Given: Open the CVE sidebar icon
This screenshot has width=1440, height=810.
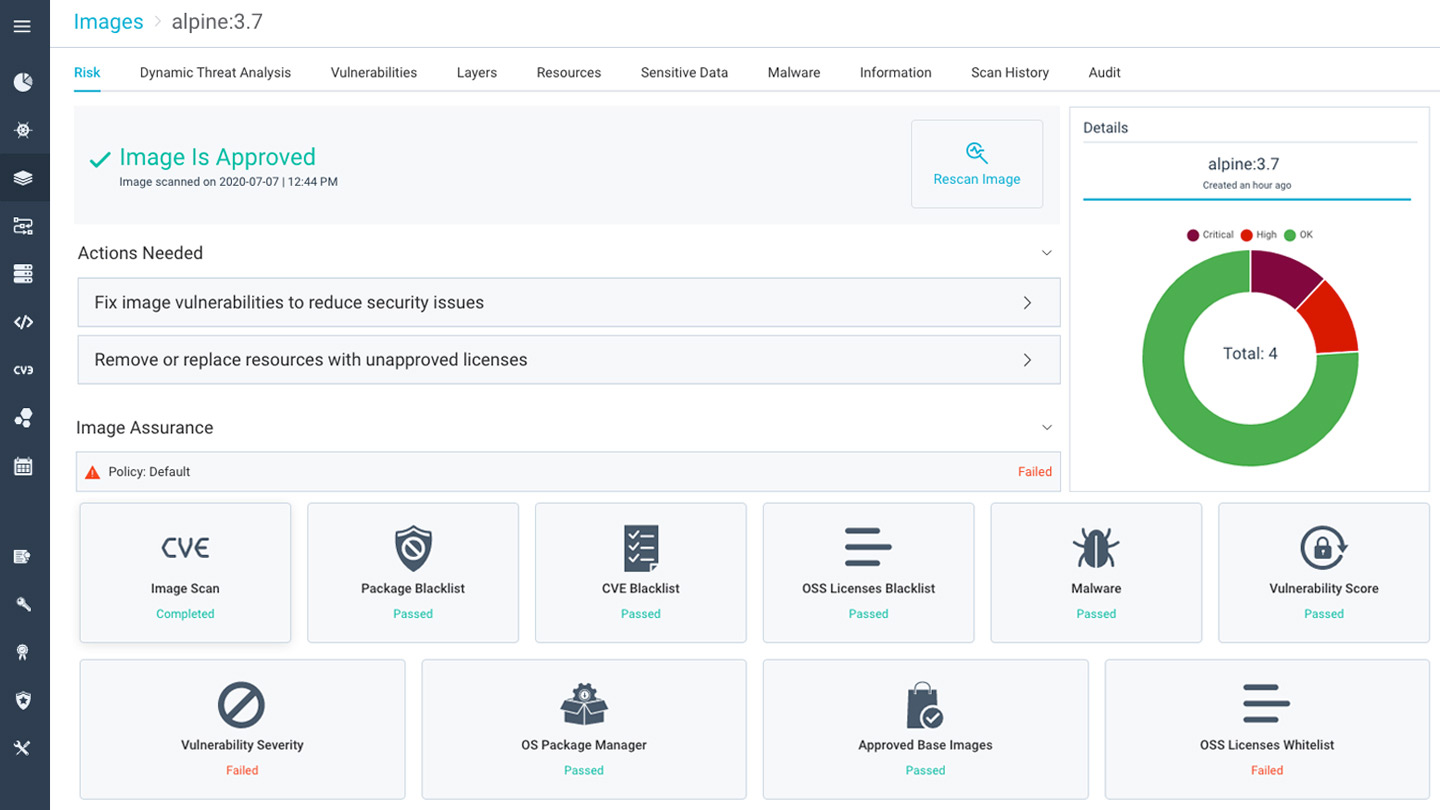Looking at the screenshot, I should (x=23, y=370).
